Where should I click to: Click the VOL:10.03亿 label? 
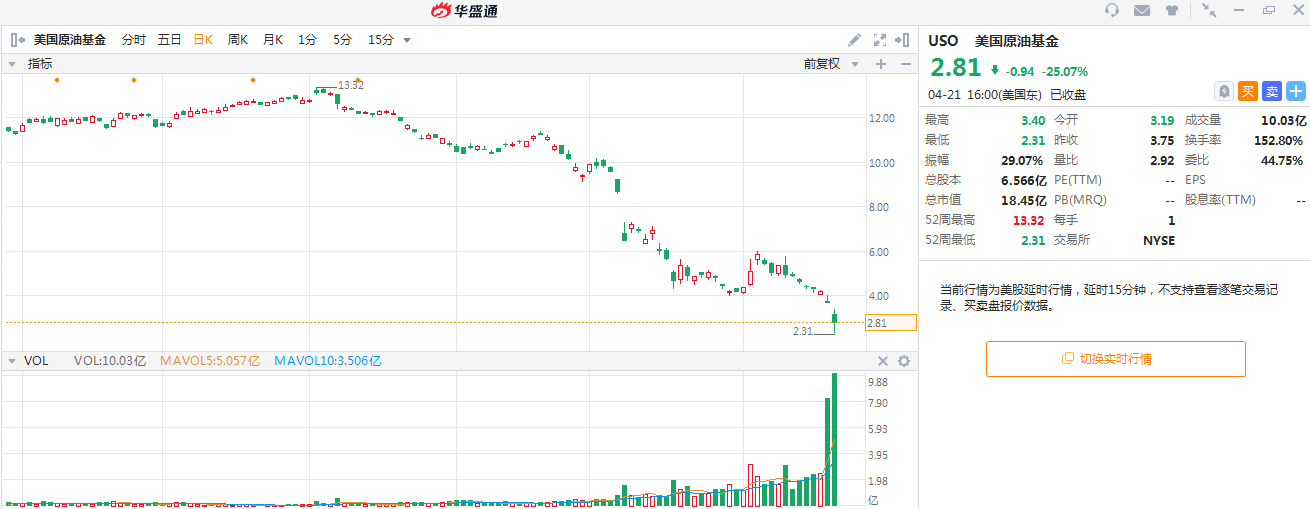tap(111, 361)
